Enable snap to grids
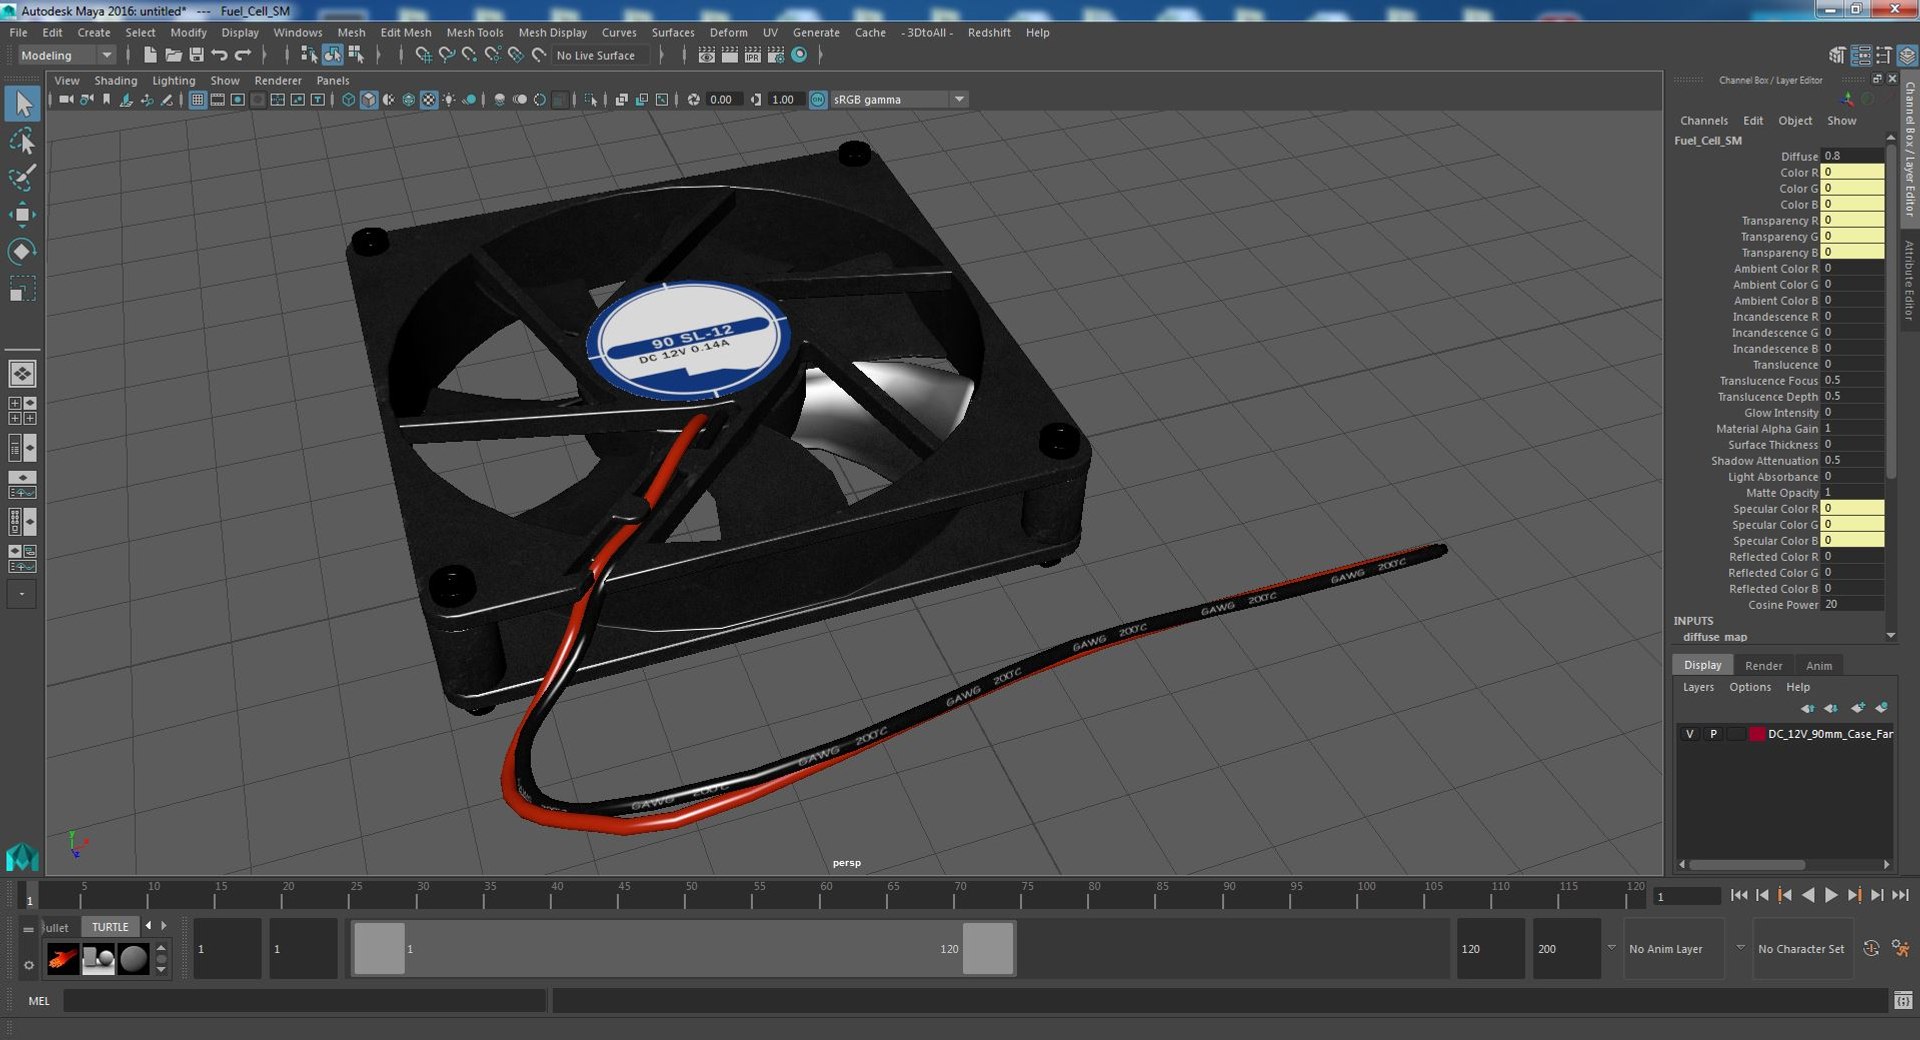 coord(423,55)
